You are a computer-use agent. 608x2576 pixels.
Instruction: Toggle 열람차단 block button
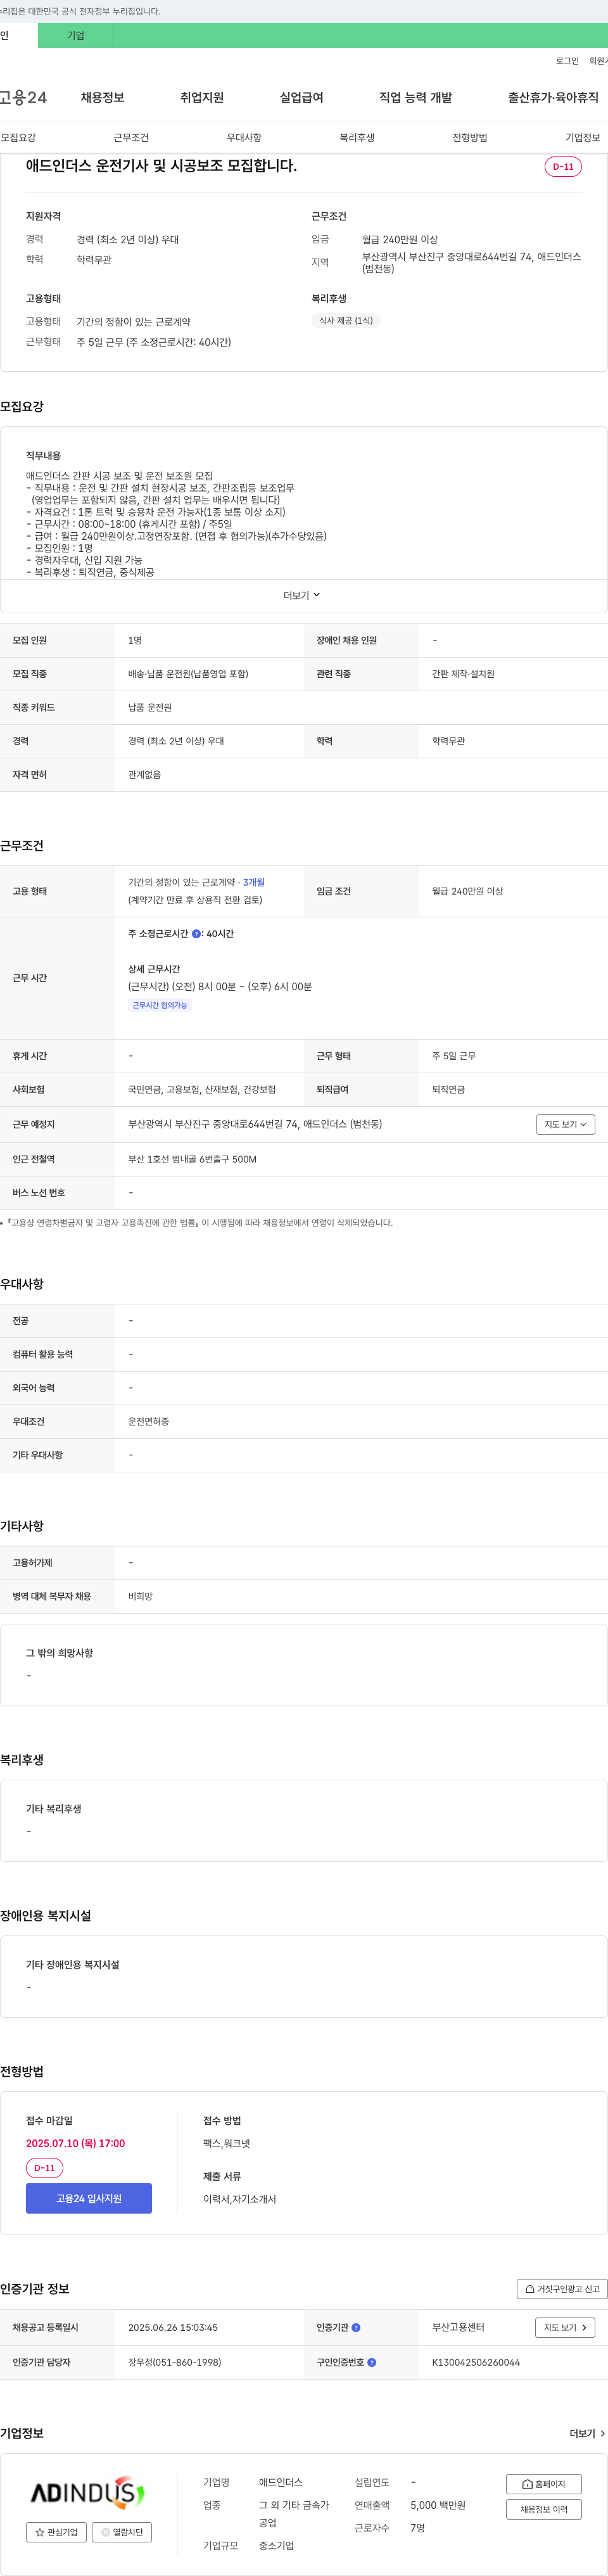tap(122, 2532)
